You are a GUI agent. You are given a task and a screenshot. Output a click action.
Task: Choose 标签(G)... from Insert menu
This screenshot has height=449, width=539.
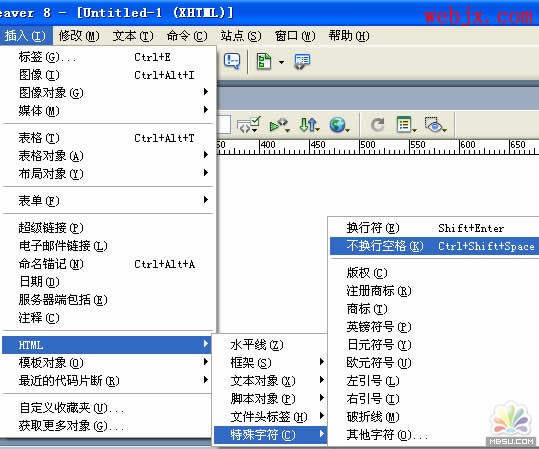point(108,57)
